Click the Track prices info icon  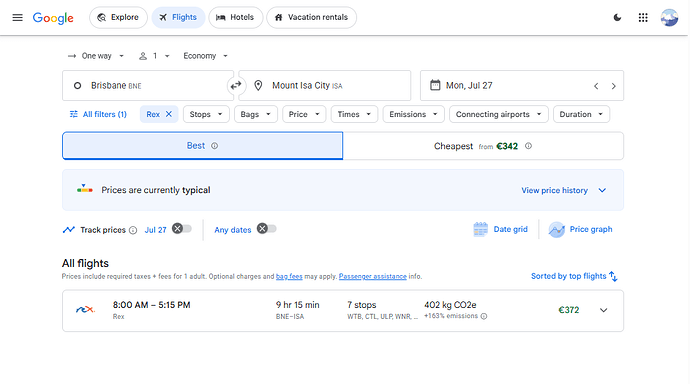tap(133, 230)
